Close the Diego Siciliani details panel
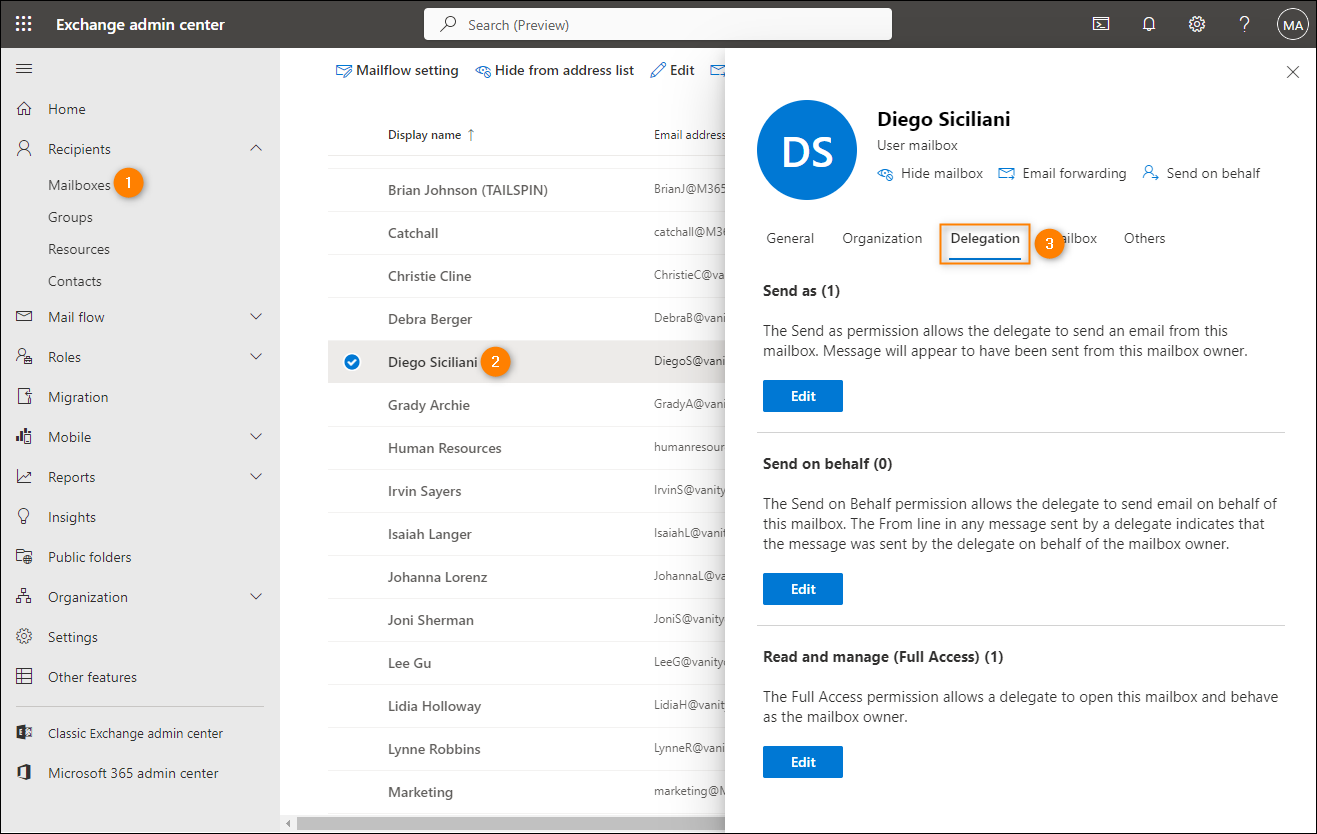Viewport: 1317px width, 834px height. tap(1293, 72)
